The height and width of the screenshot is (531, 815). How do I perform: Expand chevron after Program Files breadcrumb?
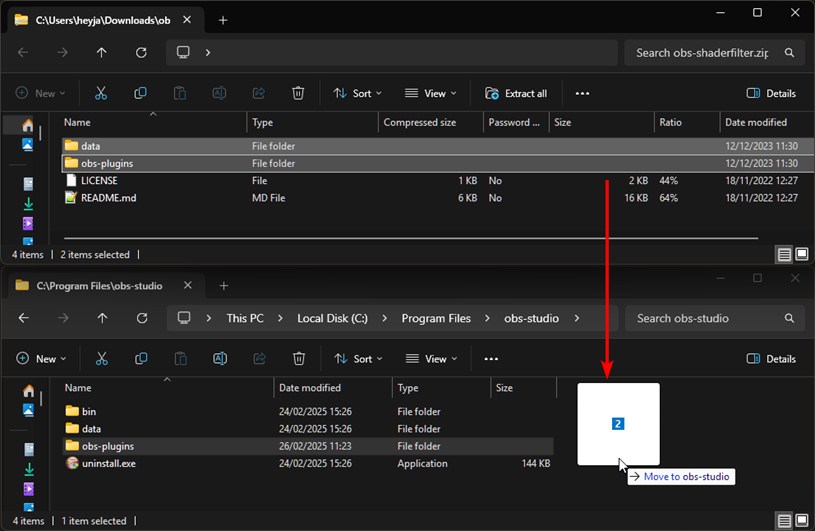coord(487,318)
